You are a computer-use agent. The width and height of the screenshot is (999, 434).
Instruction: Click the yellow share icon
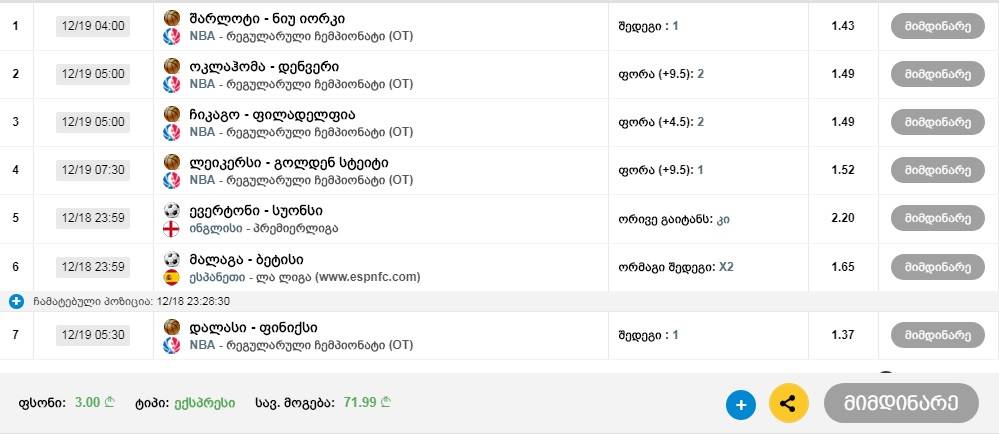tap(789, 403)
